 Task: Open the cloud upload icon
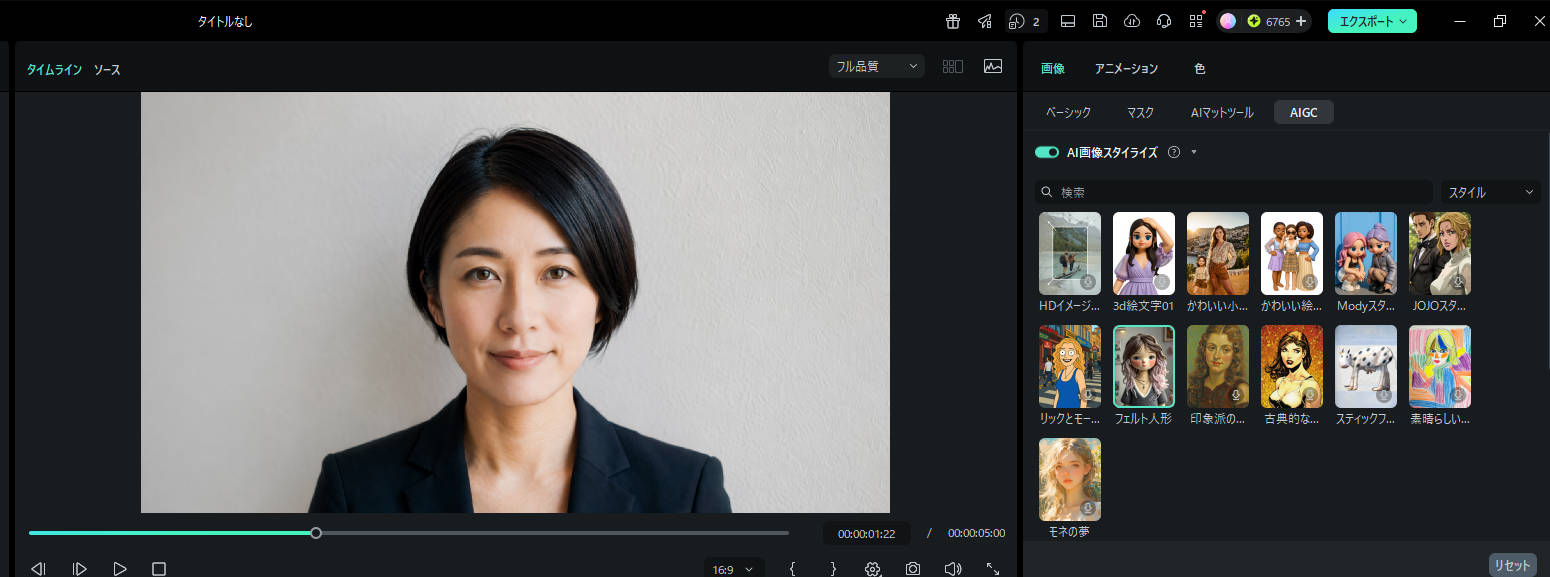pyautogui.click(x=1132, y=21)
